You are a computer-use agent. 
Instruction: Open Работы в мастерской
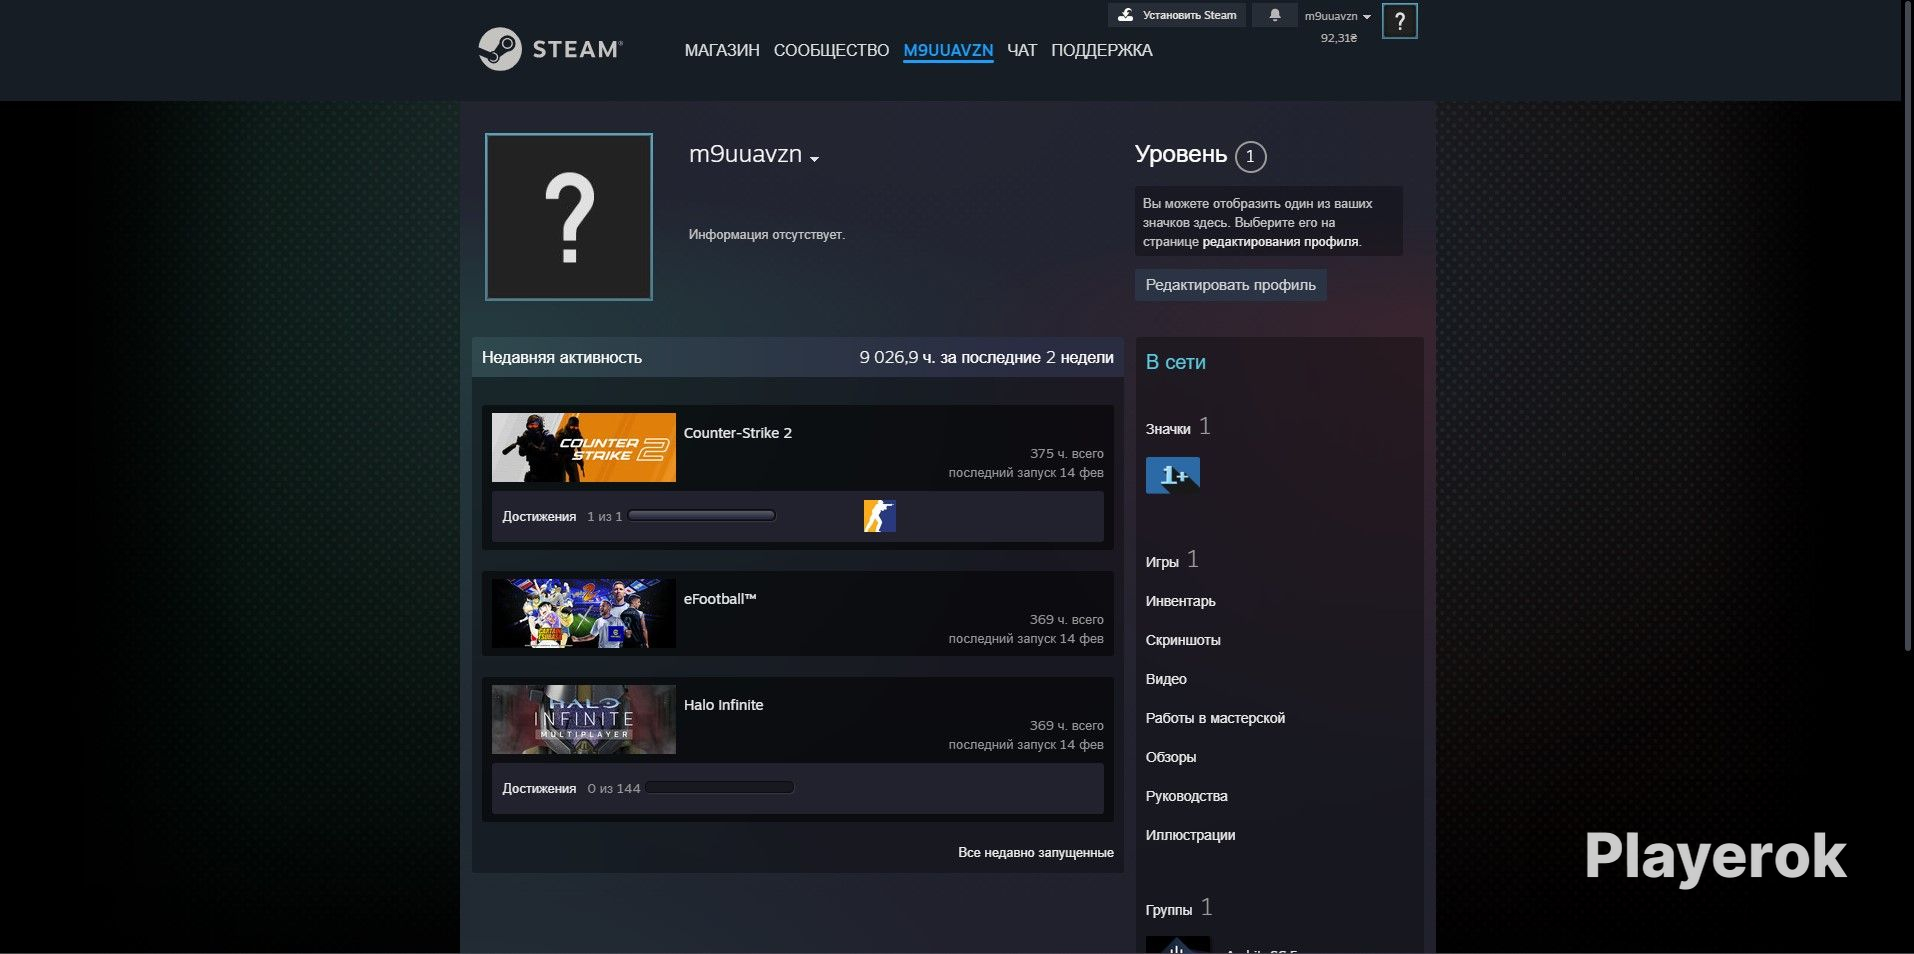click(1215, 718)
